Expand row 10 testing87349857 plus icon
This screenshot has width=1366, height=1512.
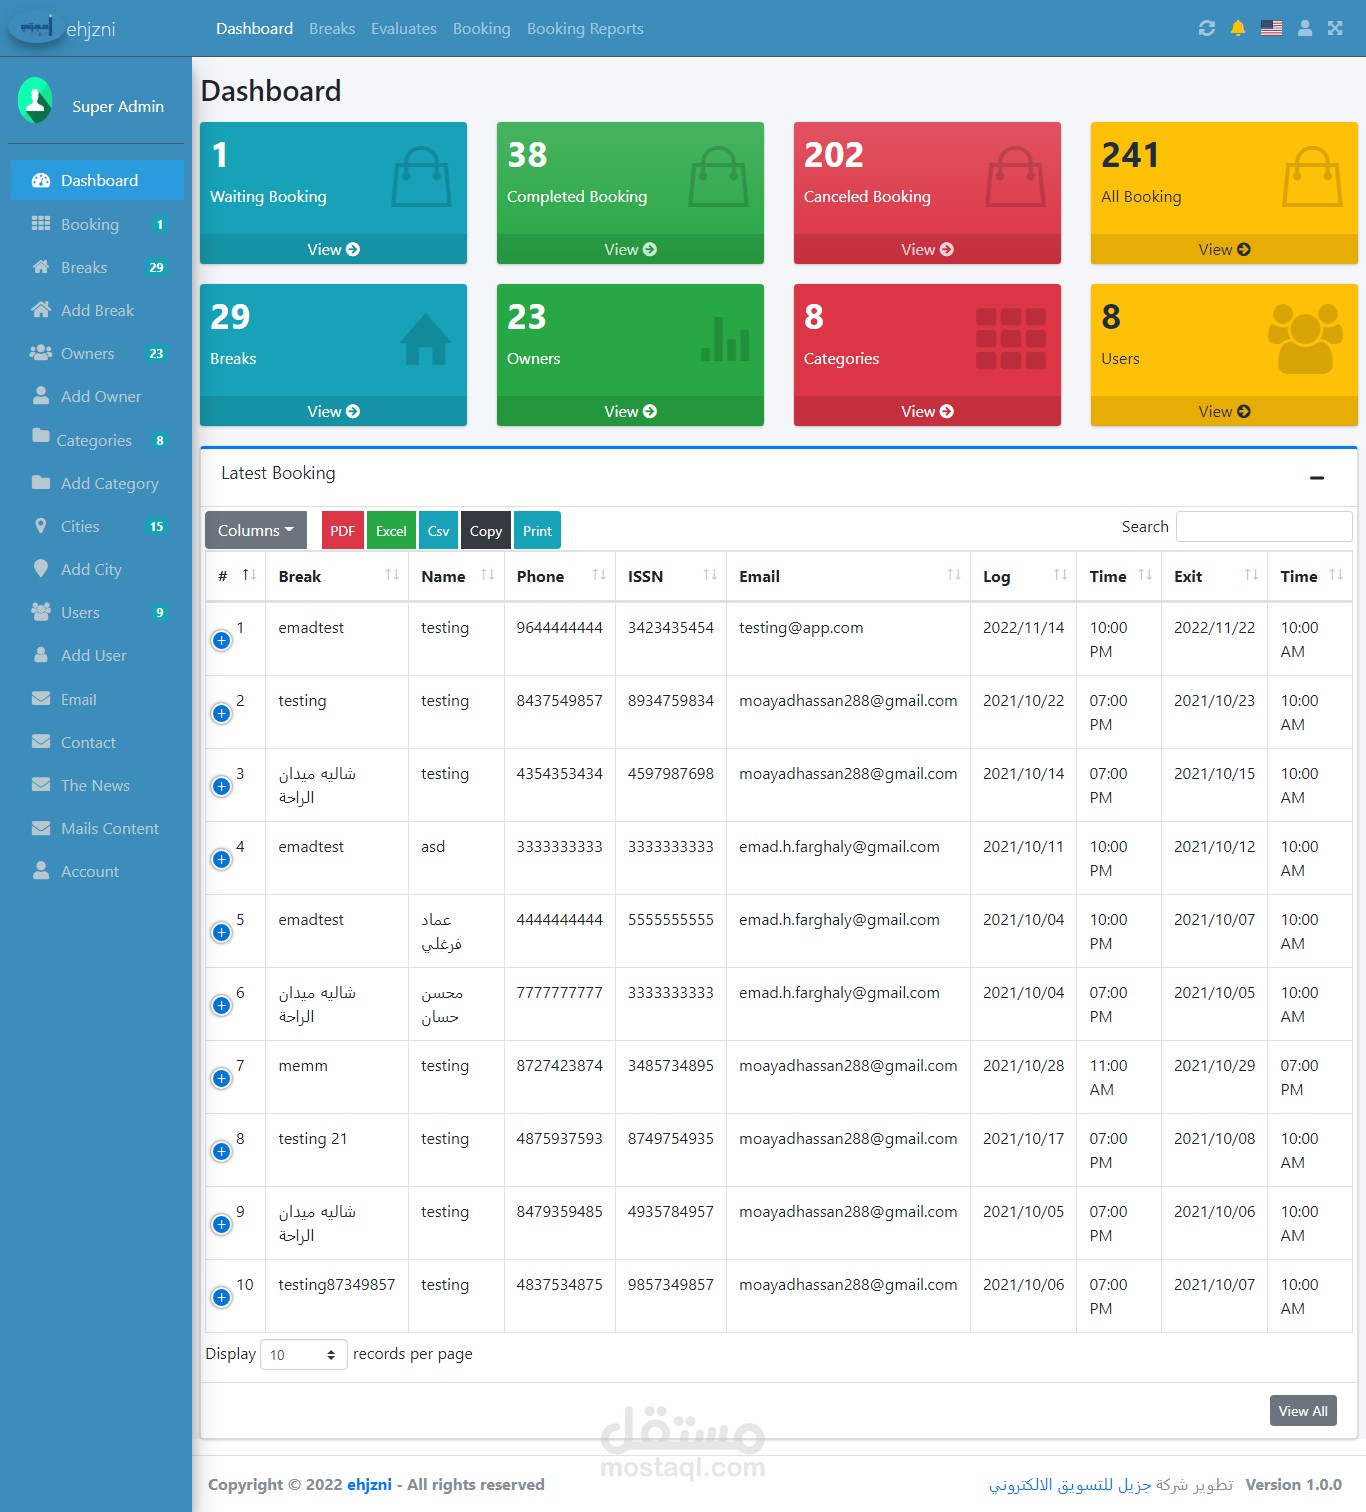[x=222, y=1297]
